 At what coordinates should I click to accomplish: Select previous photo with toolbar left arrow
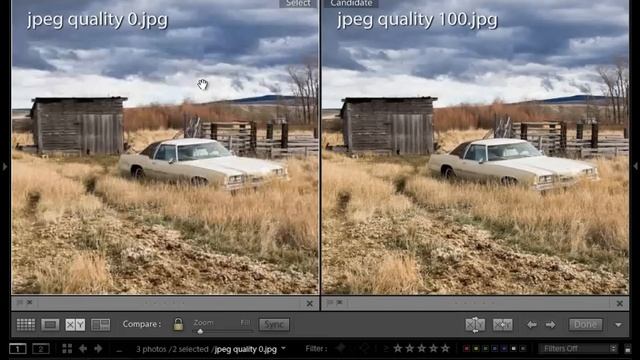point(531,325)
